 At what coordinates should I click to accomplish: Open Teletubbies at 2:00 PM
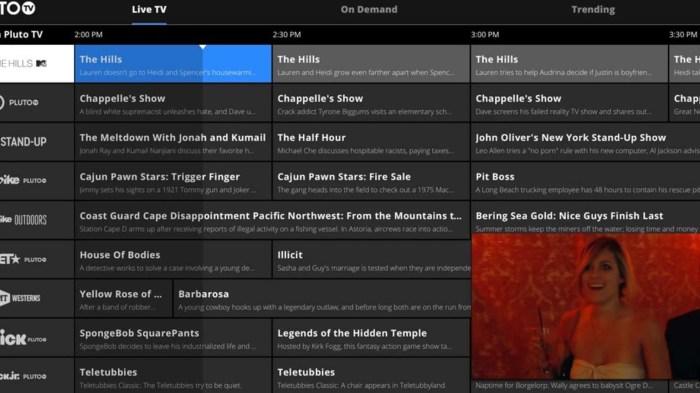[x=173, y=376]
